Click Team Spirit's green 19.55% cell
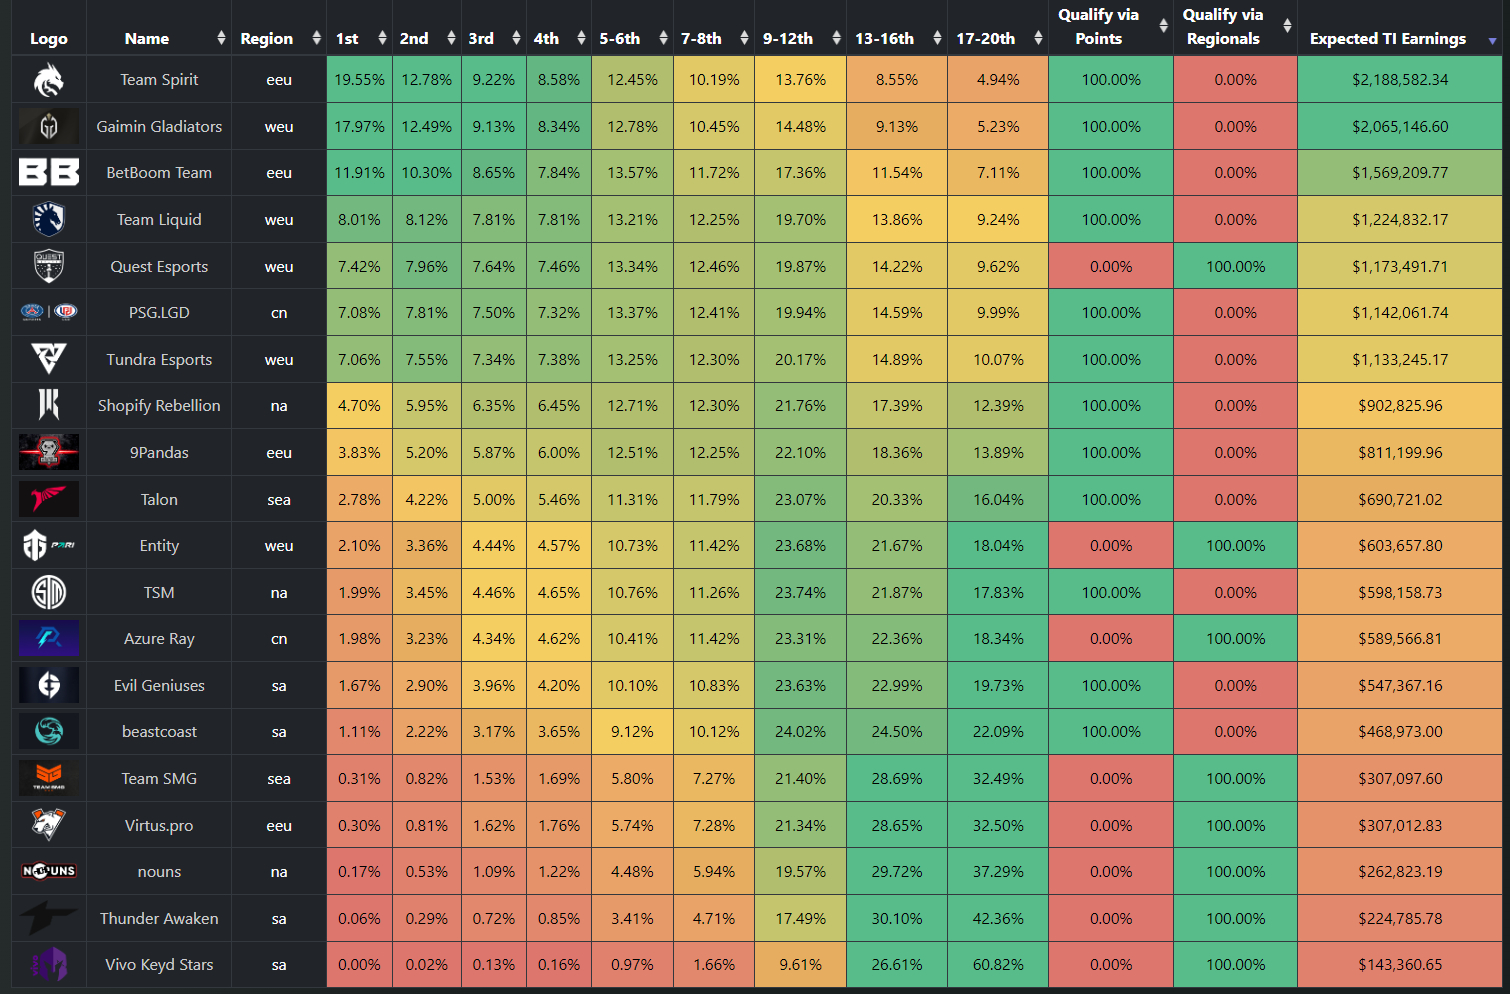 coord(359,80)
